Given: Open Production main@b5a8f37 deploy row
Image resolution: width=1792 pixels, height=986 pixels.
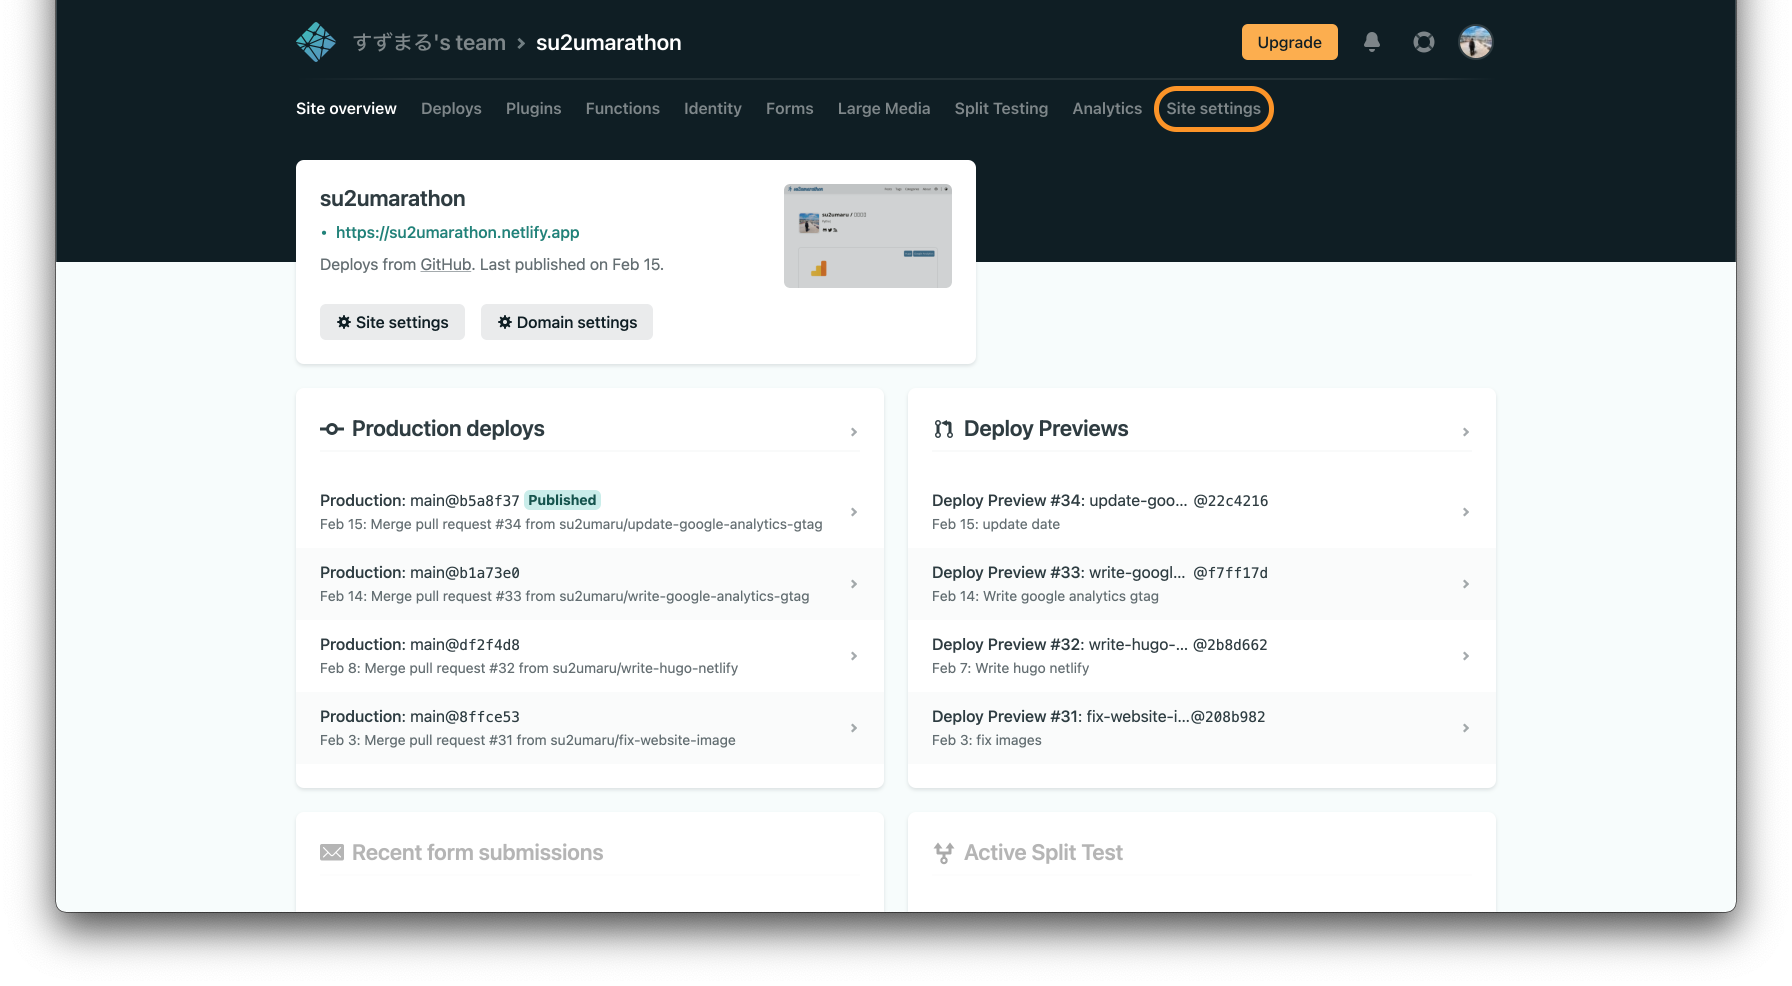Looking at the screenshot, I should point(590,512).
